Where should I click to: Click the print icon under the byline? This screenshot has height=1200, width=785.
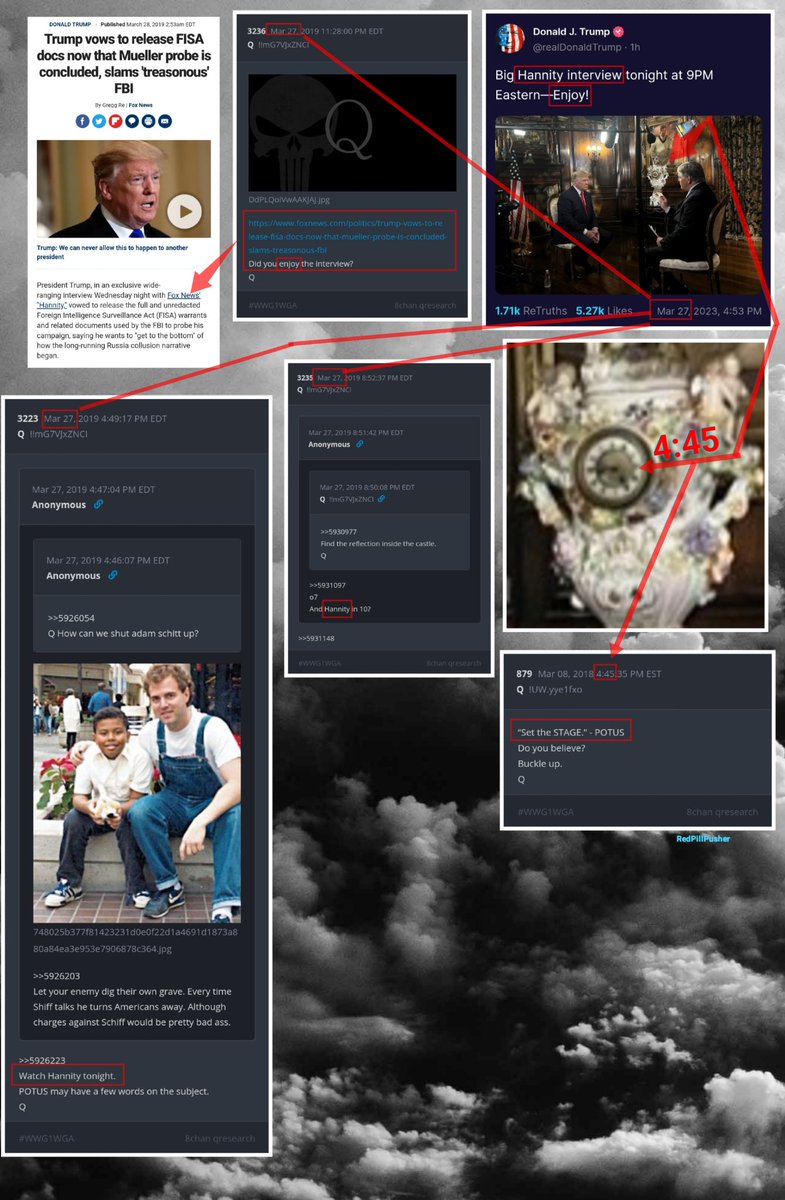click(148, 121)
